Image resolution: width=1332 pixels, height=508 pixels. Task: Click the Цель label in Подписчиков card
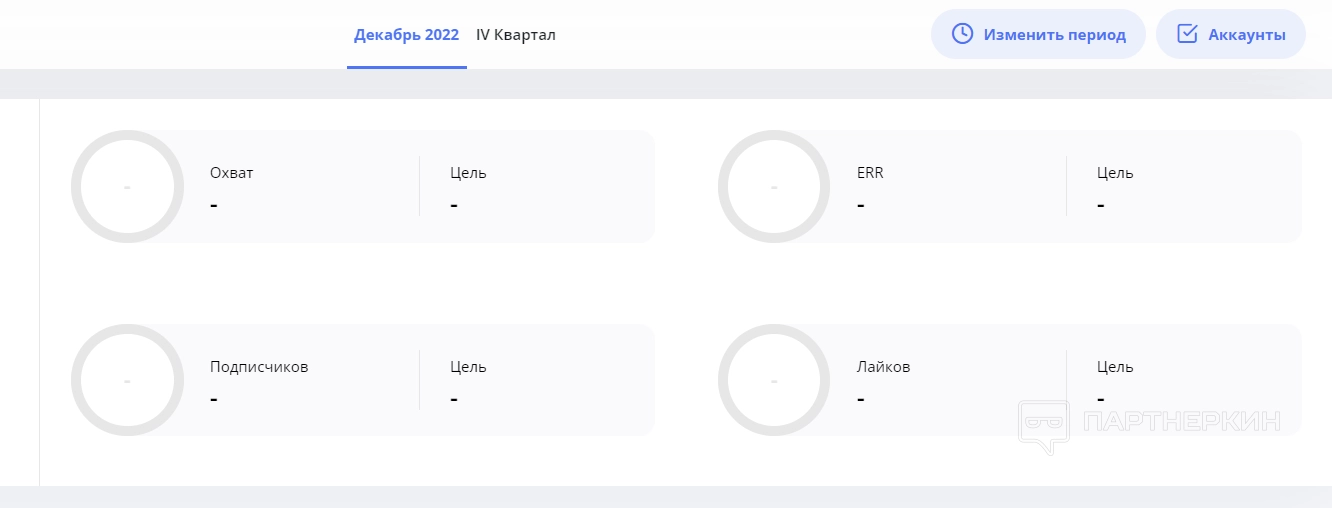[x=468, y=367]
